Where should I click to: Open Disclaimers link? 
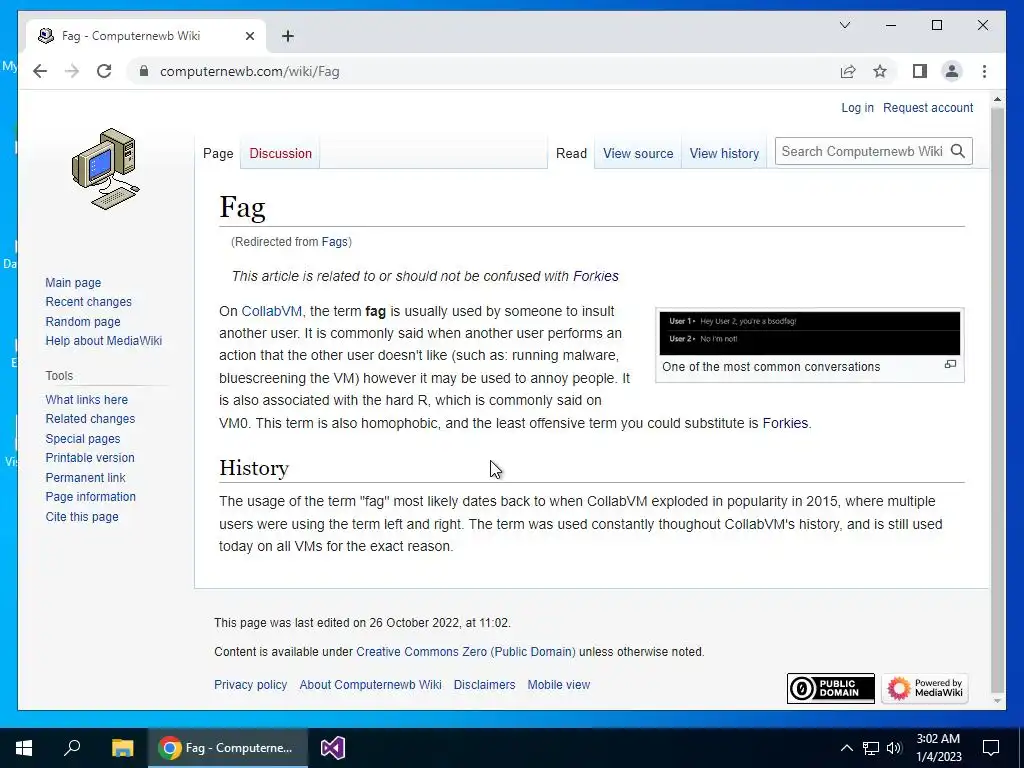tap(484, 684)
